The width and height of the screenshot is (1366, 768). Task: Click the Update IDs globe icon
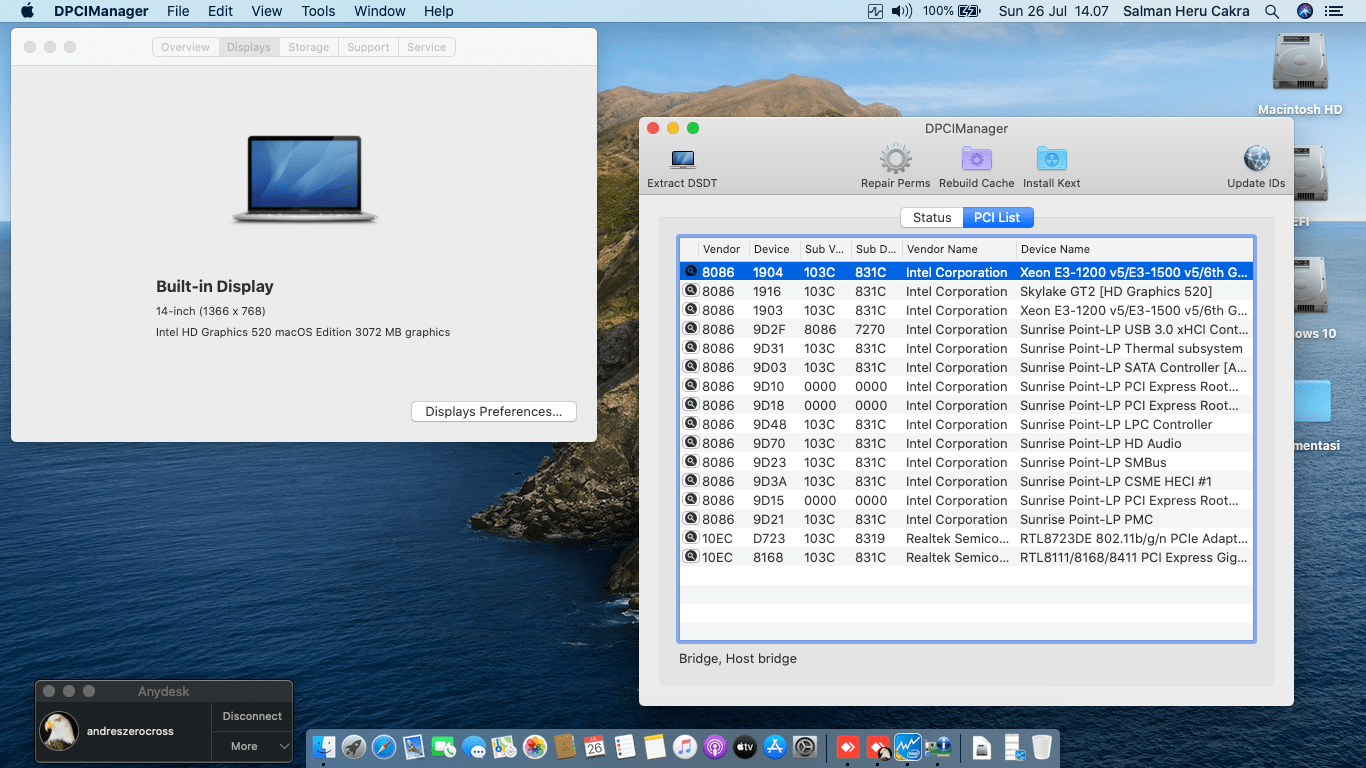coord(1256,160)
